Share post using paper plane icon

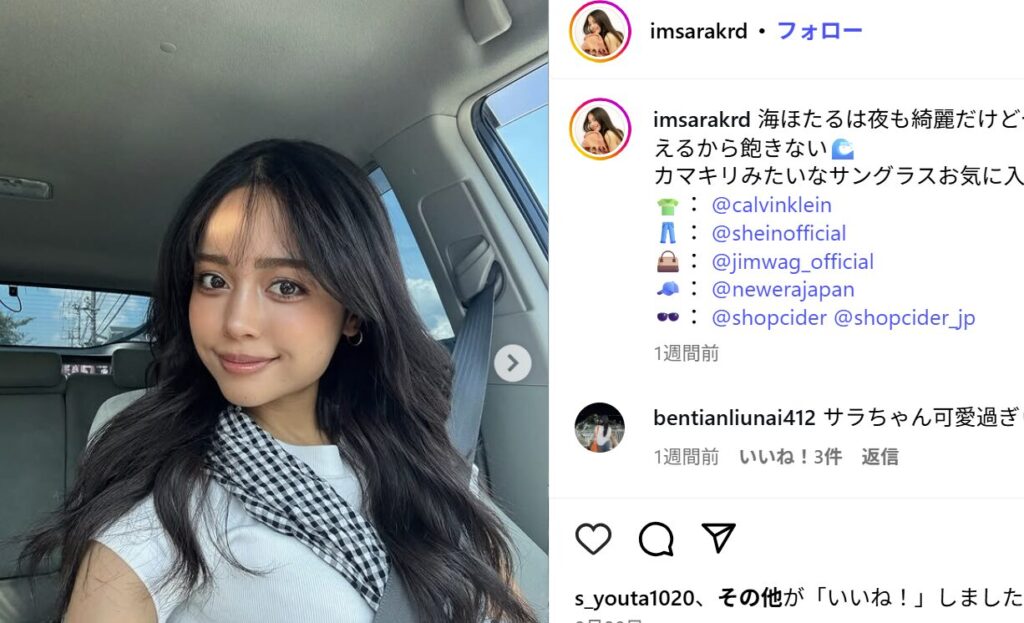[x=718, y=537]
